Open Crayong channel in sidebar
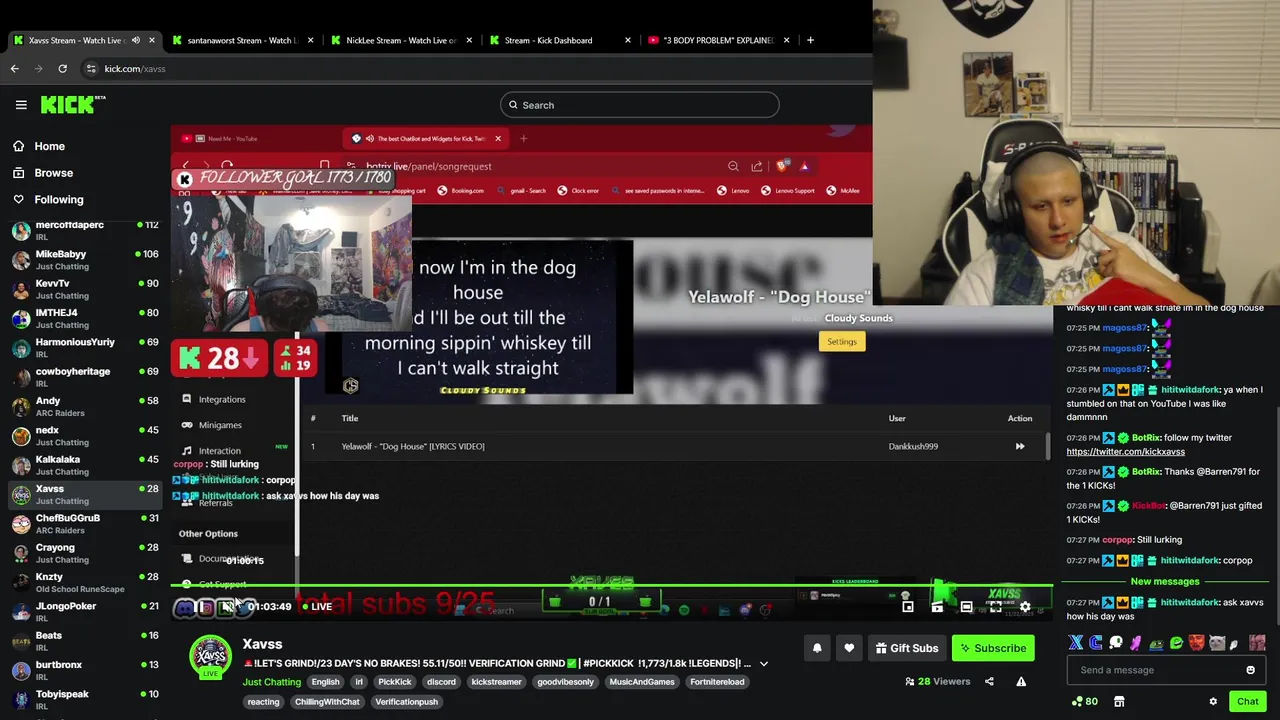 (x=85, y=553)
